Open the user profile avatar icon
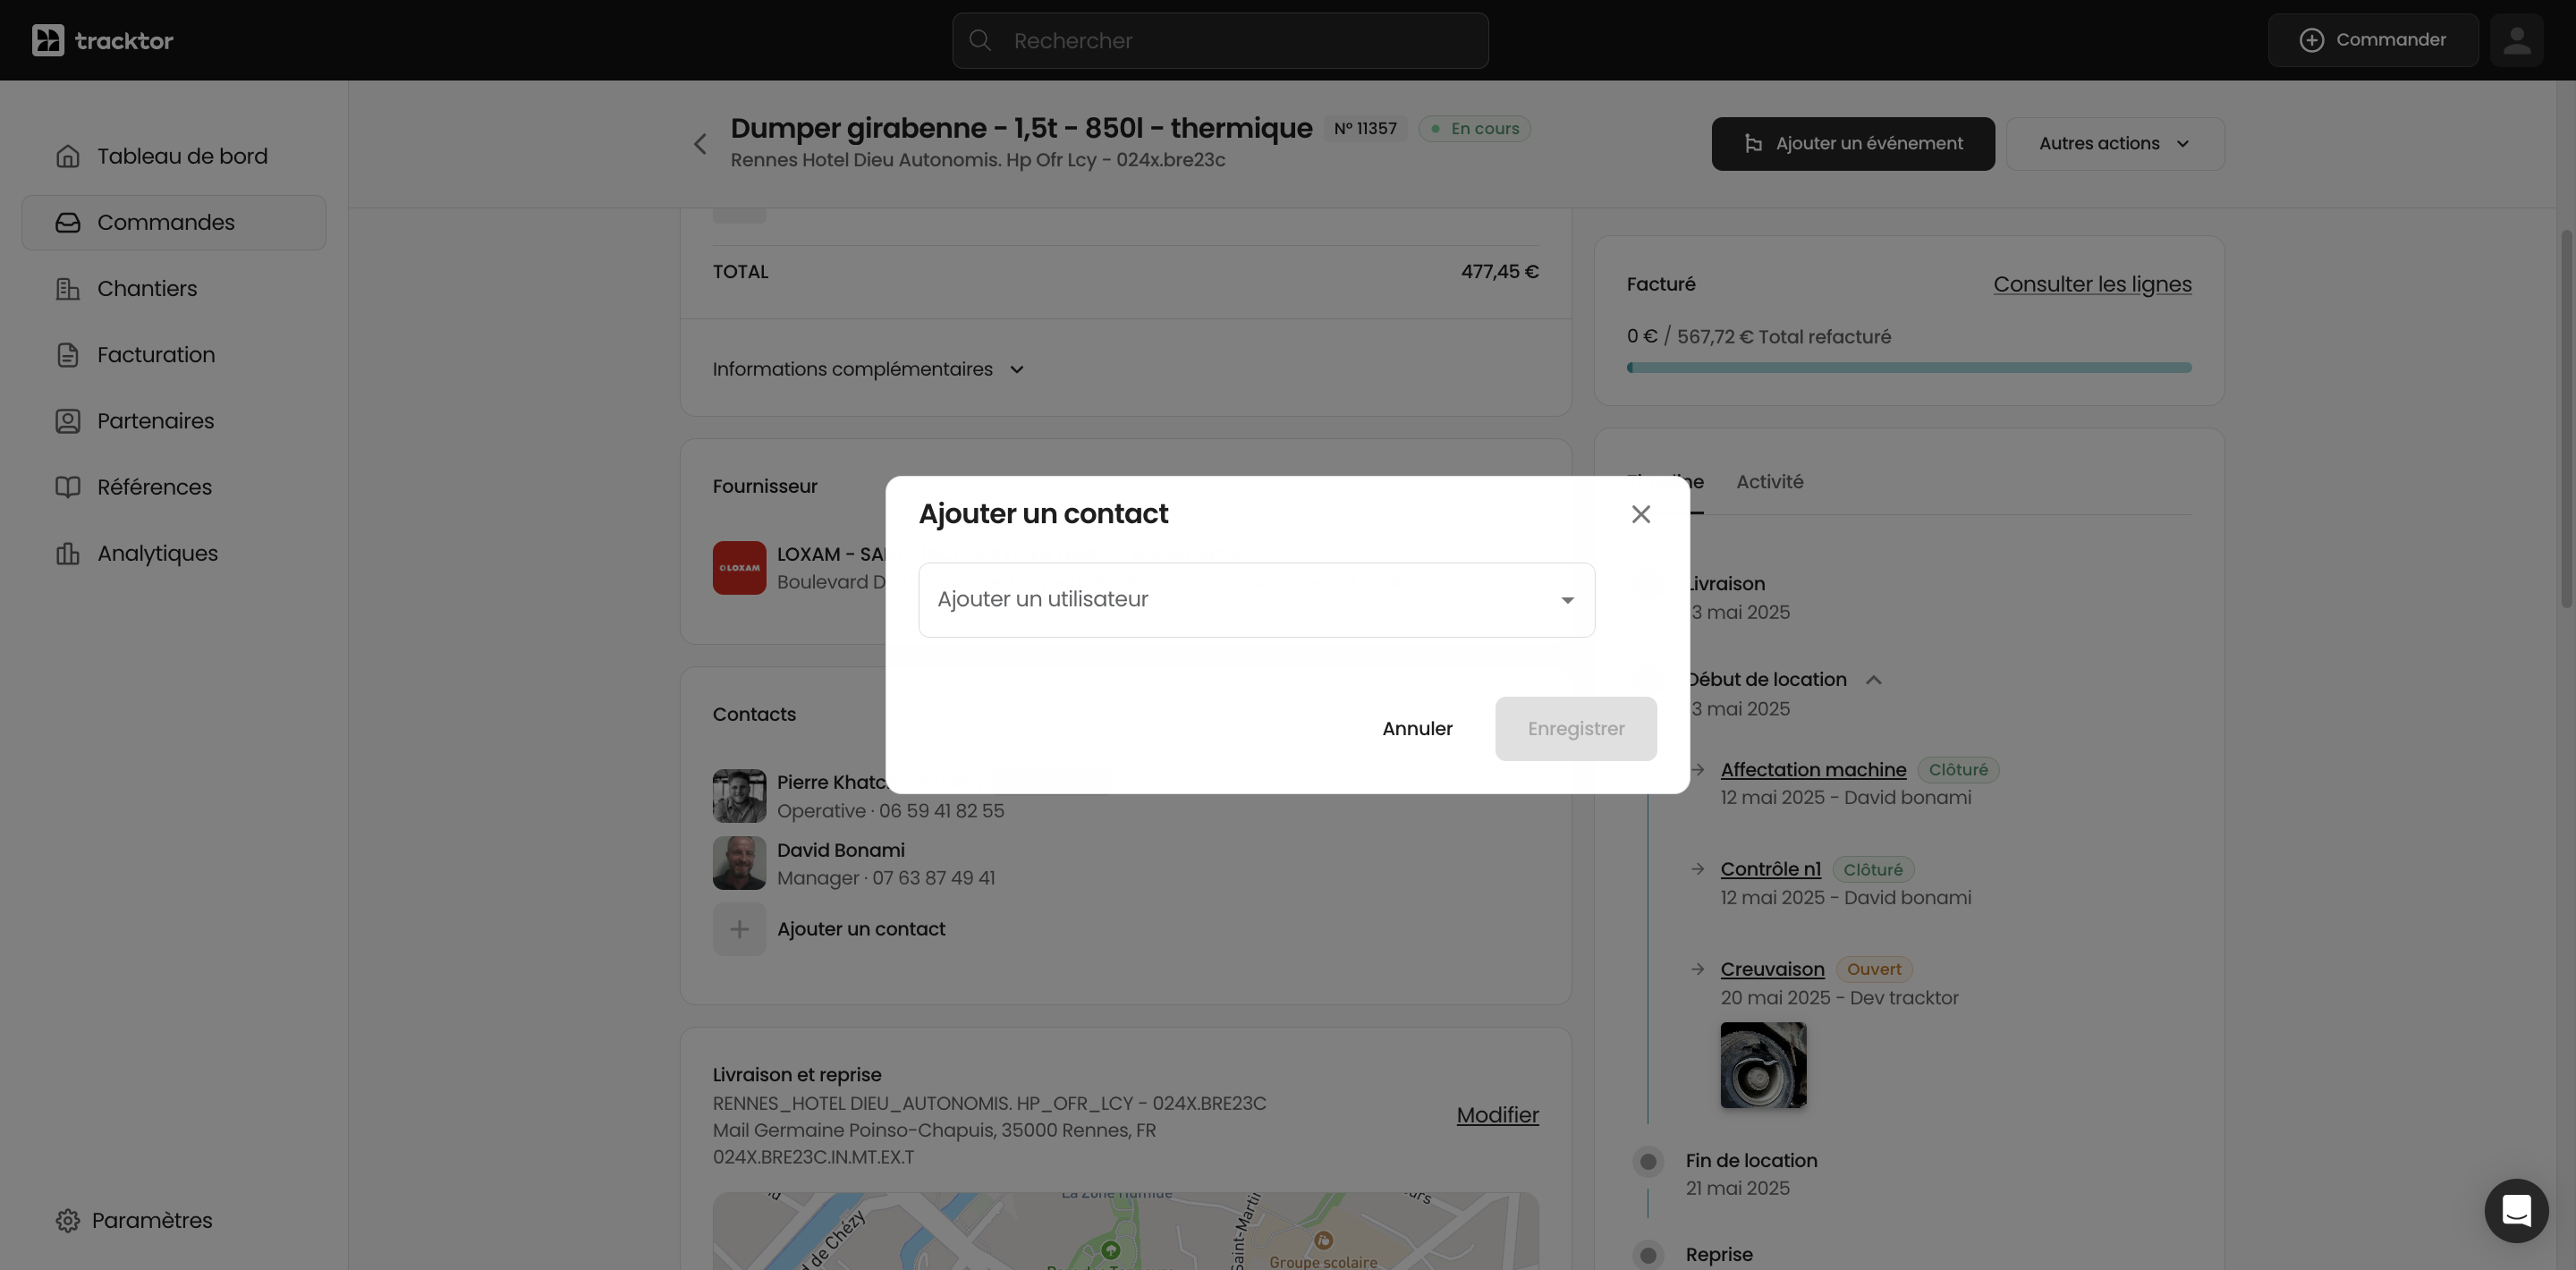Image resolution: width=2576 pixels, height=1270 pixels. 2516,40
